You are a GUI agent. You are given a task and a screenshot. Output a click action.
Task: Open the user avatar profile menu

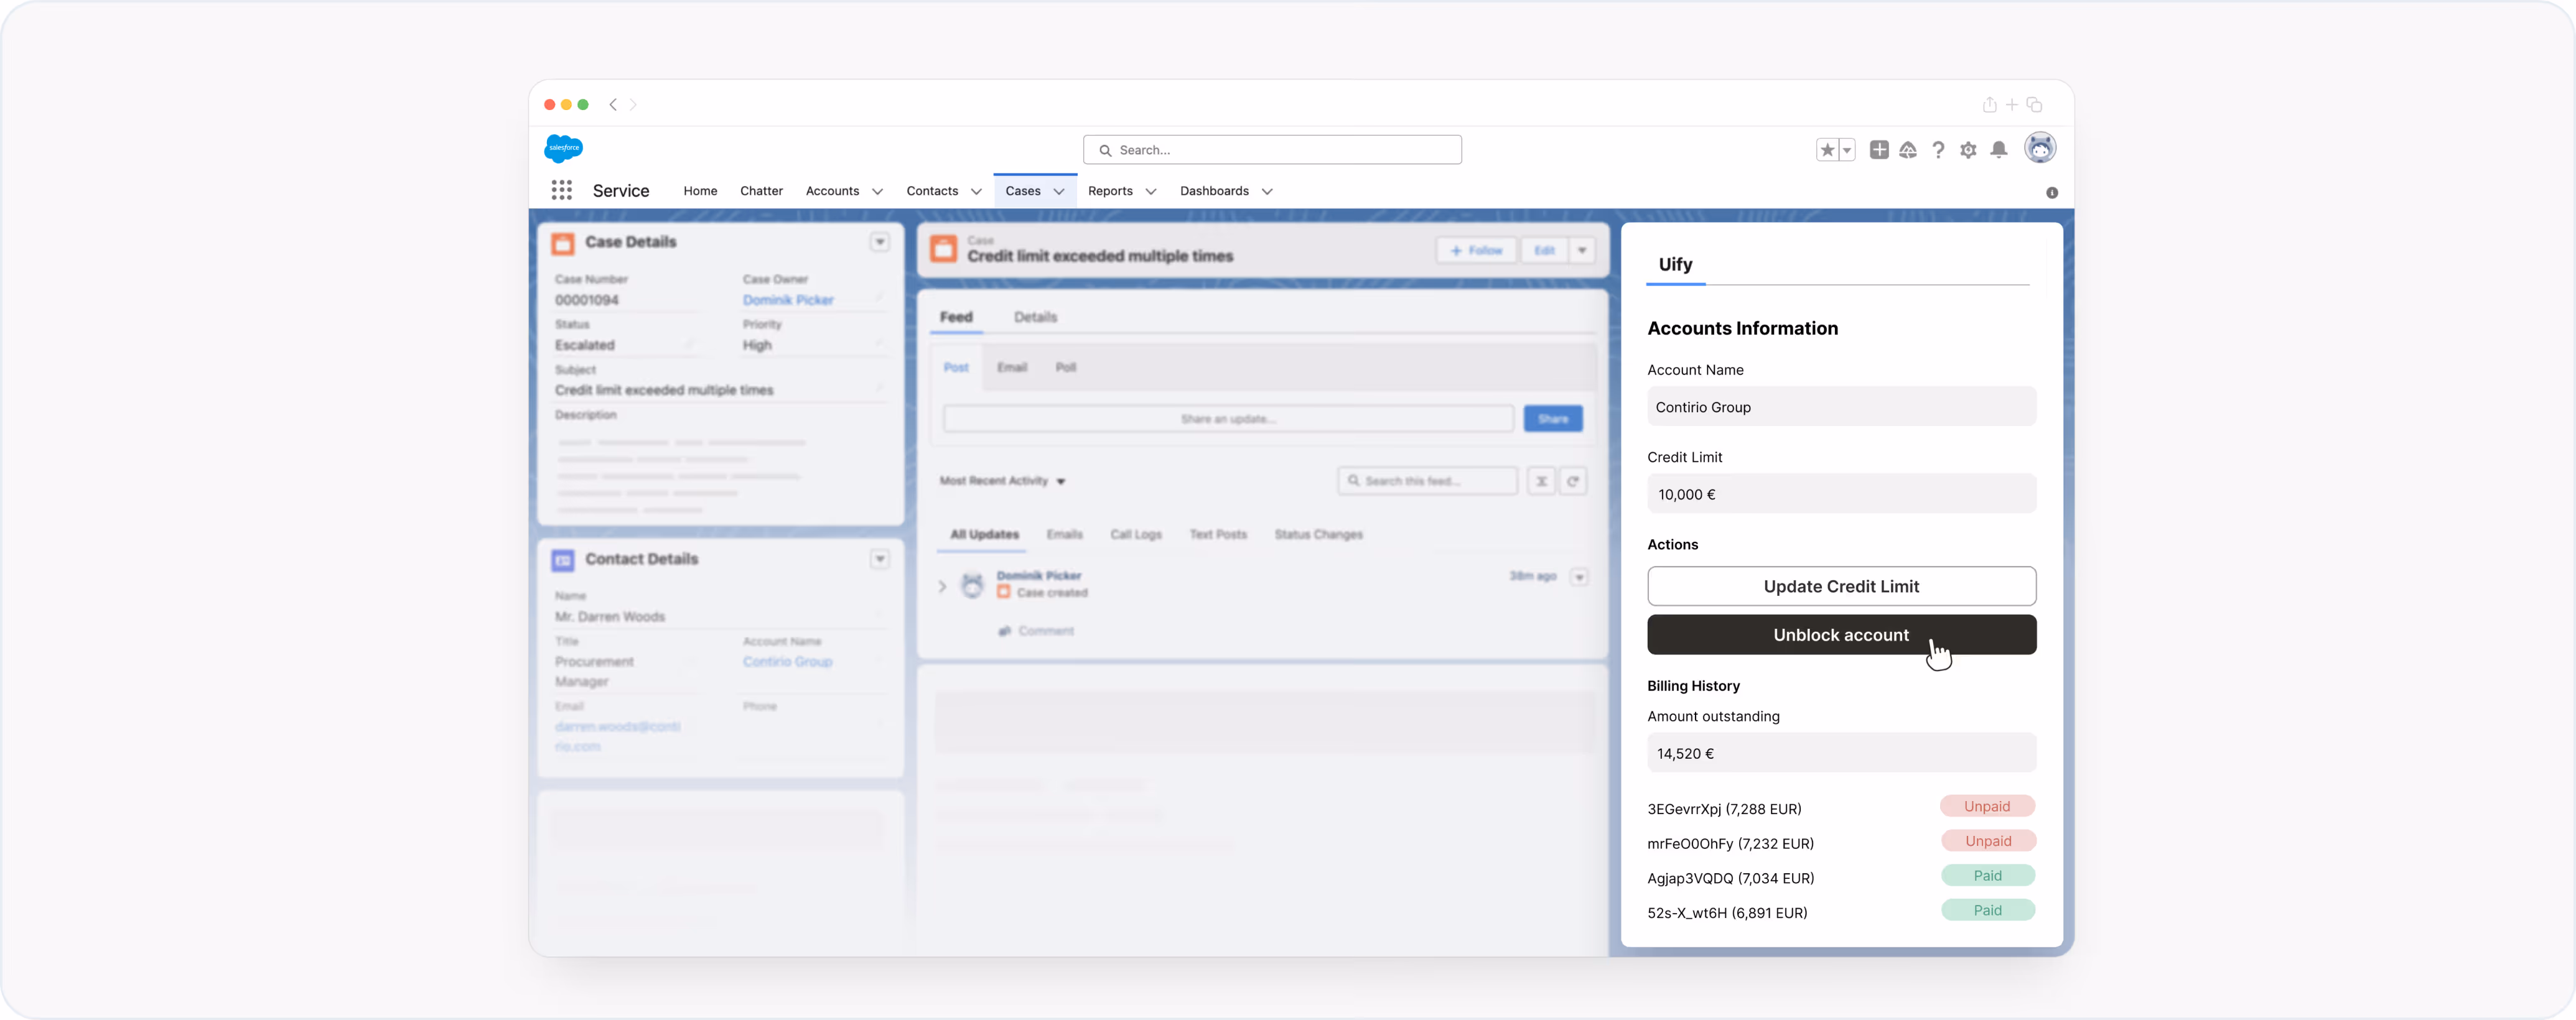click(x=2039, y=148)
